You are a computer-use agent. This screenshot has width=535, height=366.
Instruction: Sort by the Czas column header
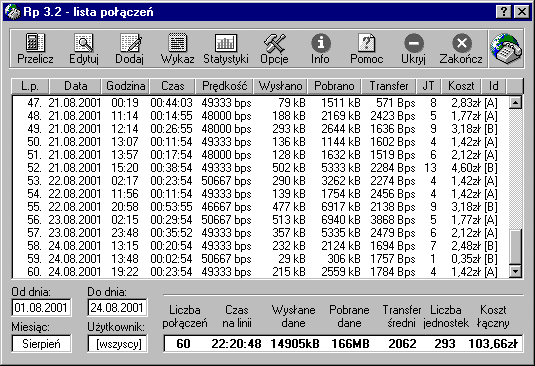pyautogui.click(x=172, y=86)
